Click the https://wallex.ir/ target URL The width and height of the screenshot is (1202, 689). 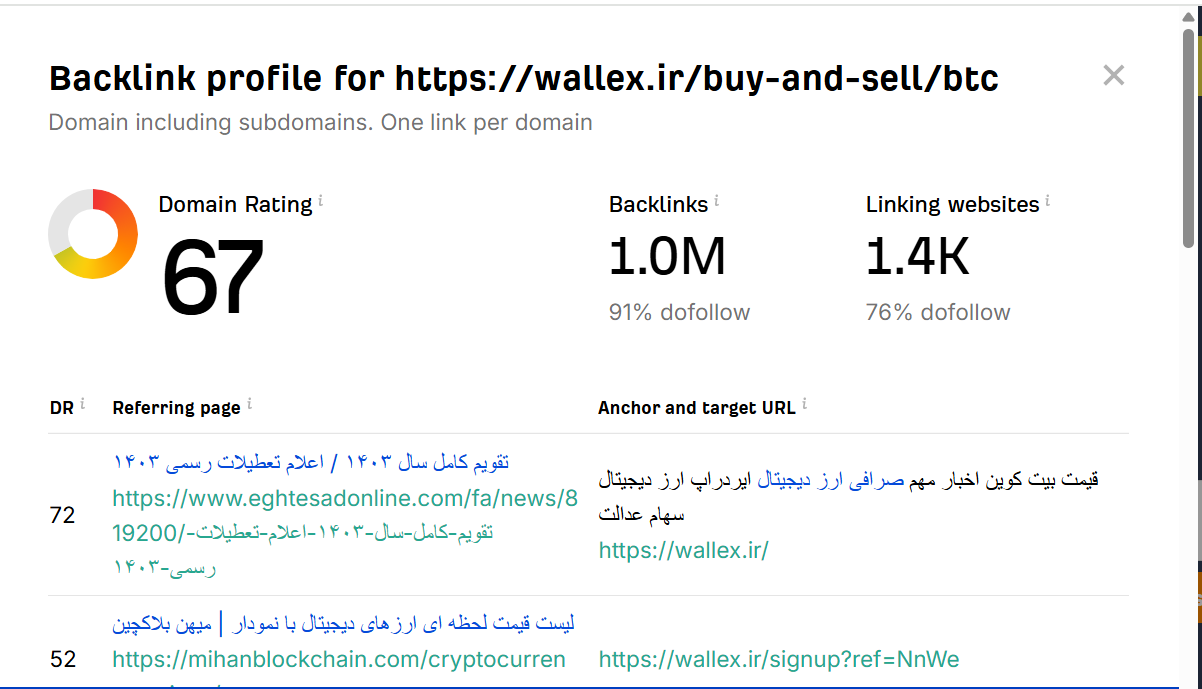pos(683,550)
